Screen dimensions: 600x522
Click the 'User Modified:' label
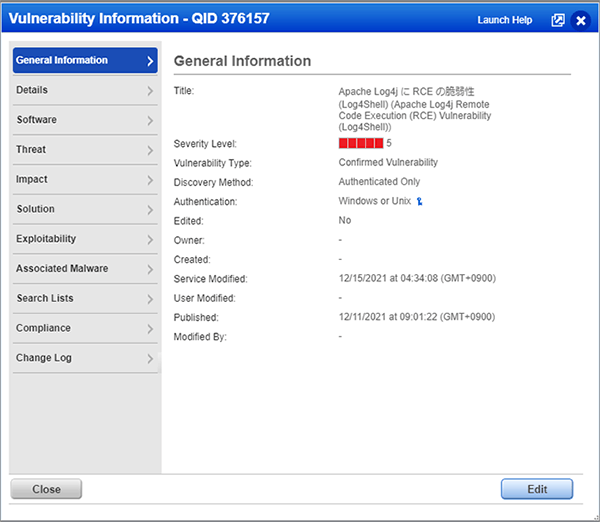click(x=205, y=298)
